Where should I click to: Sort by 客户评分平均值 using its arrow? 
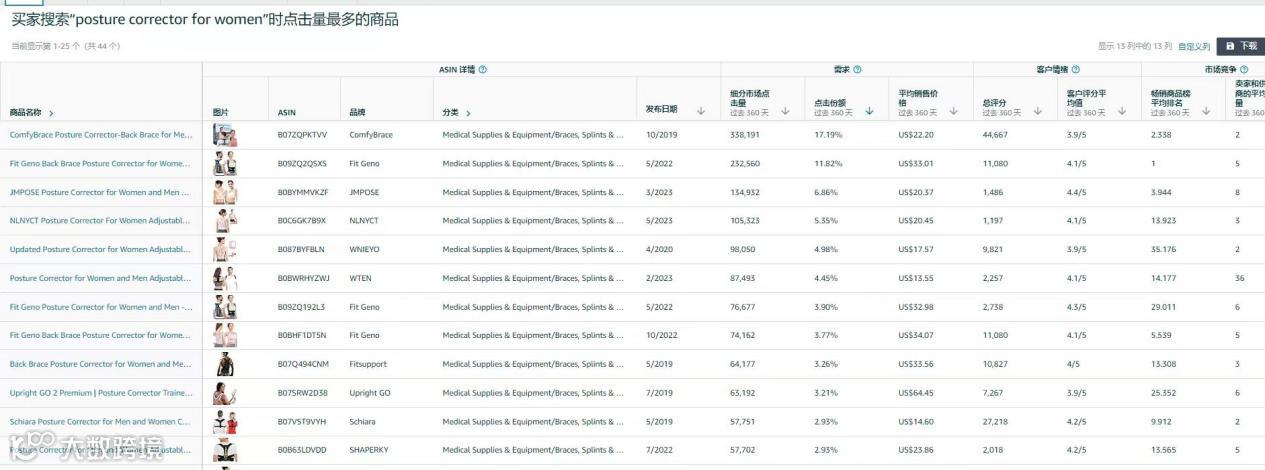[x=1122, y=111]
